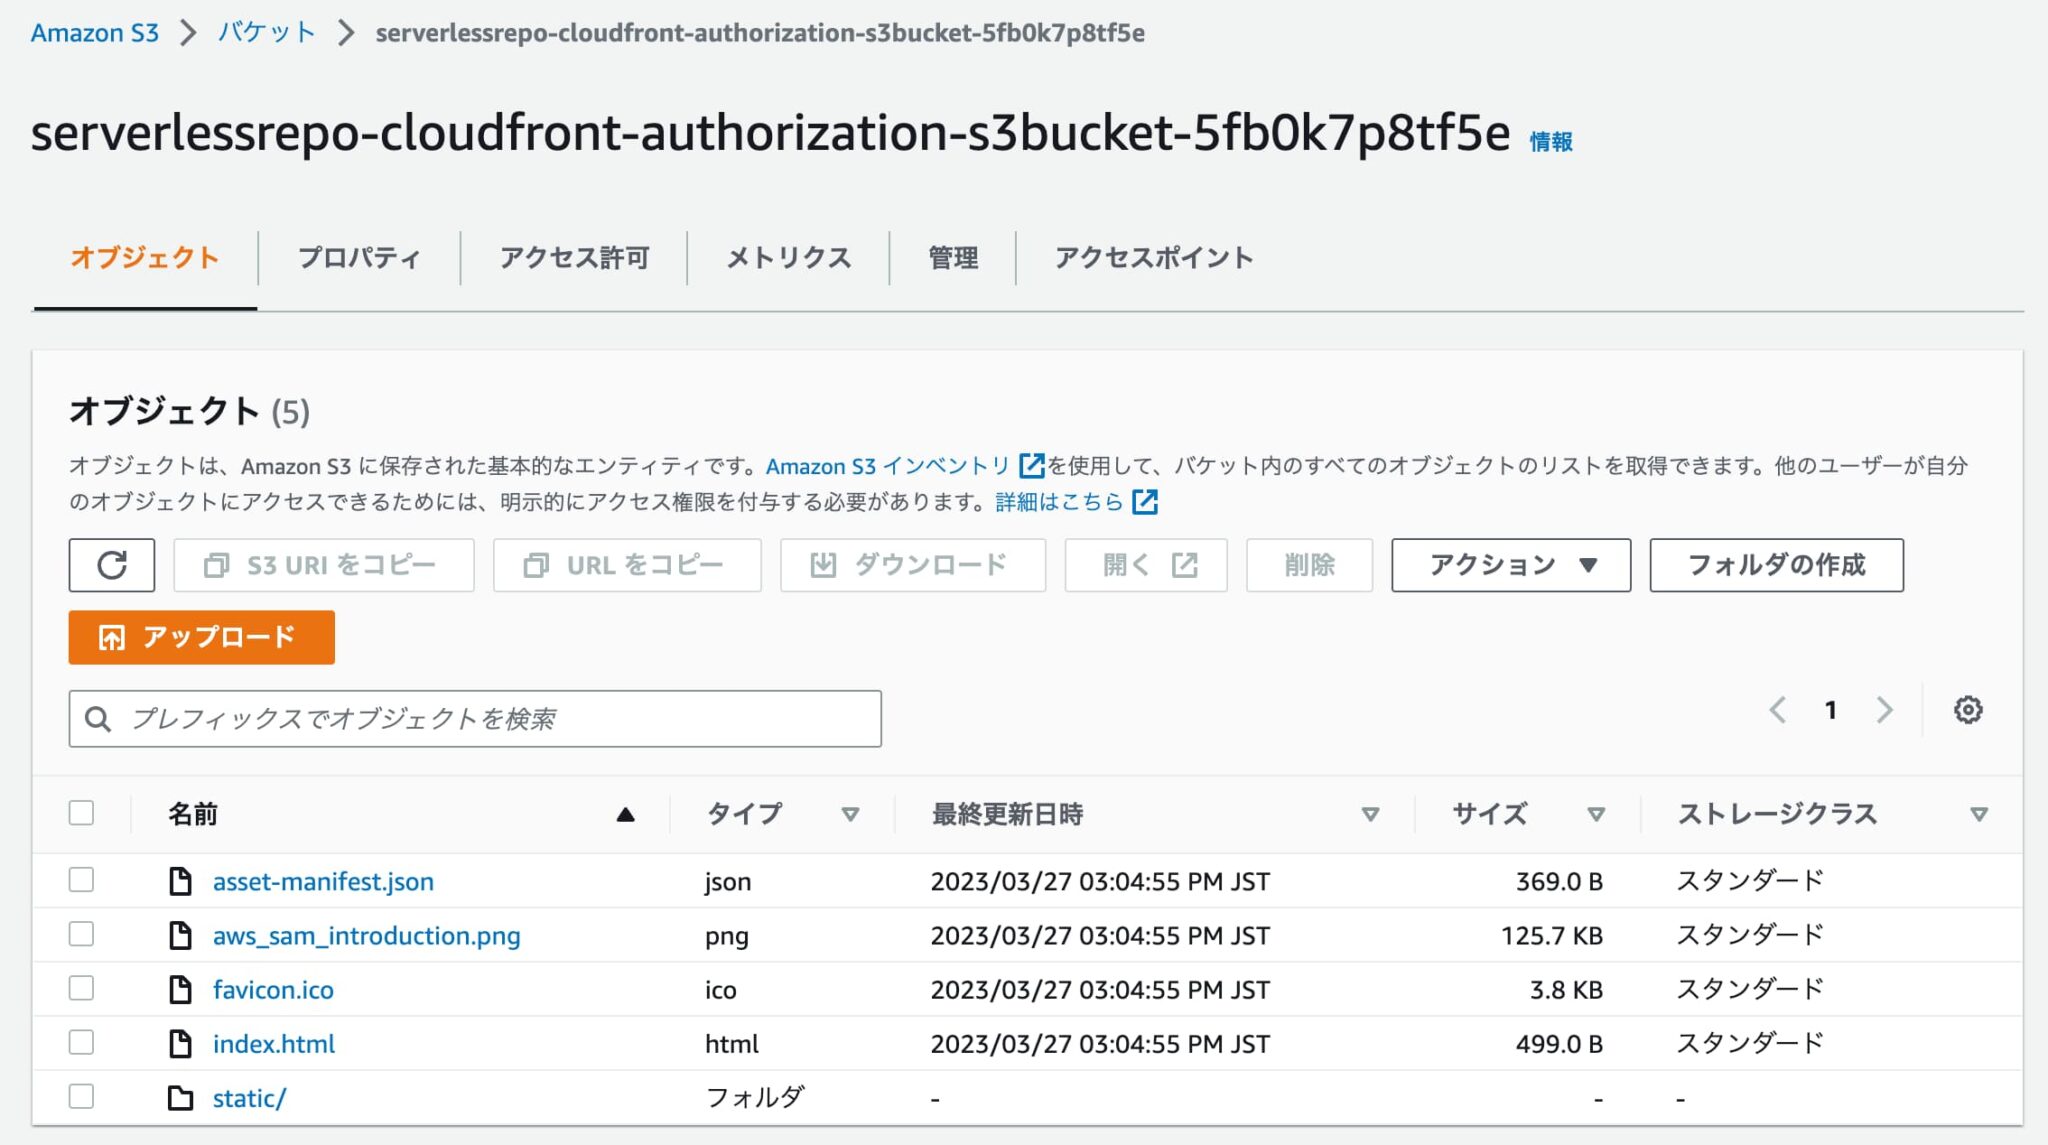
Task: Click the static/ folder icon
Action: pos(181,1096)
